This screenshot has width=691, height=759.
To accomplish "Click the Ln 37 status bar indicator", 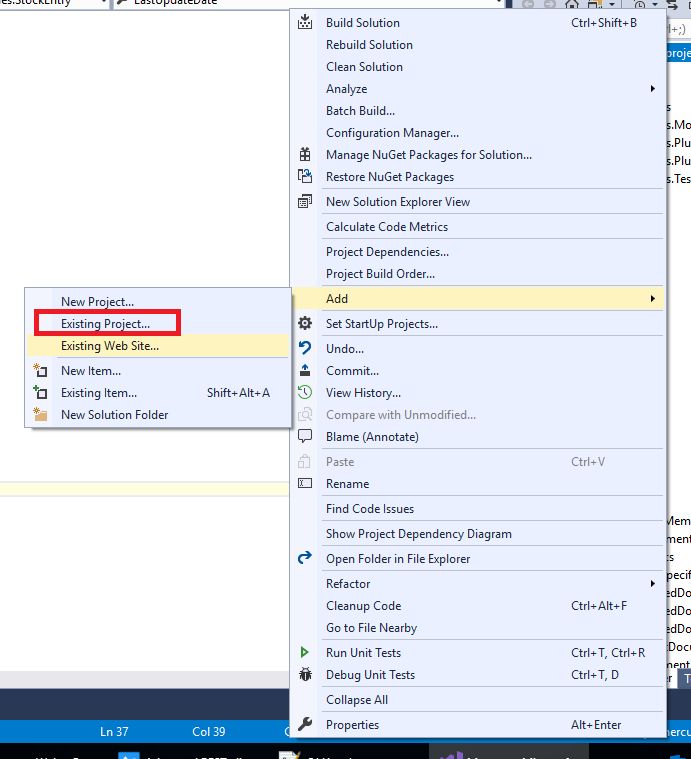I will click(x=114, y=731).
